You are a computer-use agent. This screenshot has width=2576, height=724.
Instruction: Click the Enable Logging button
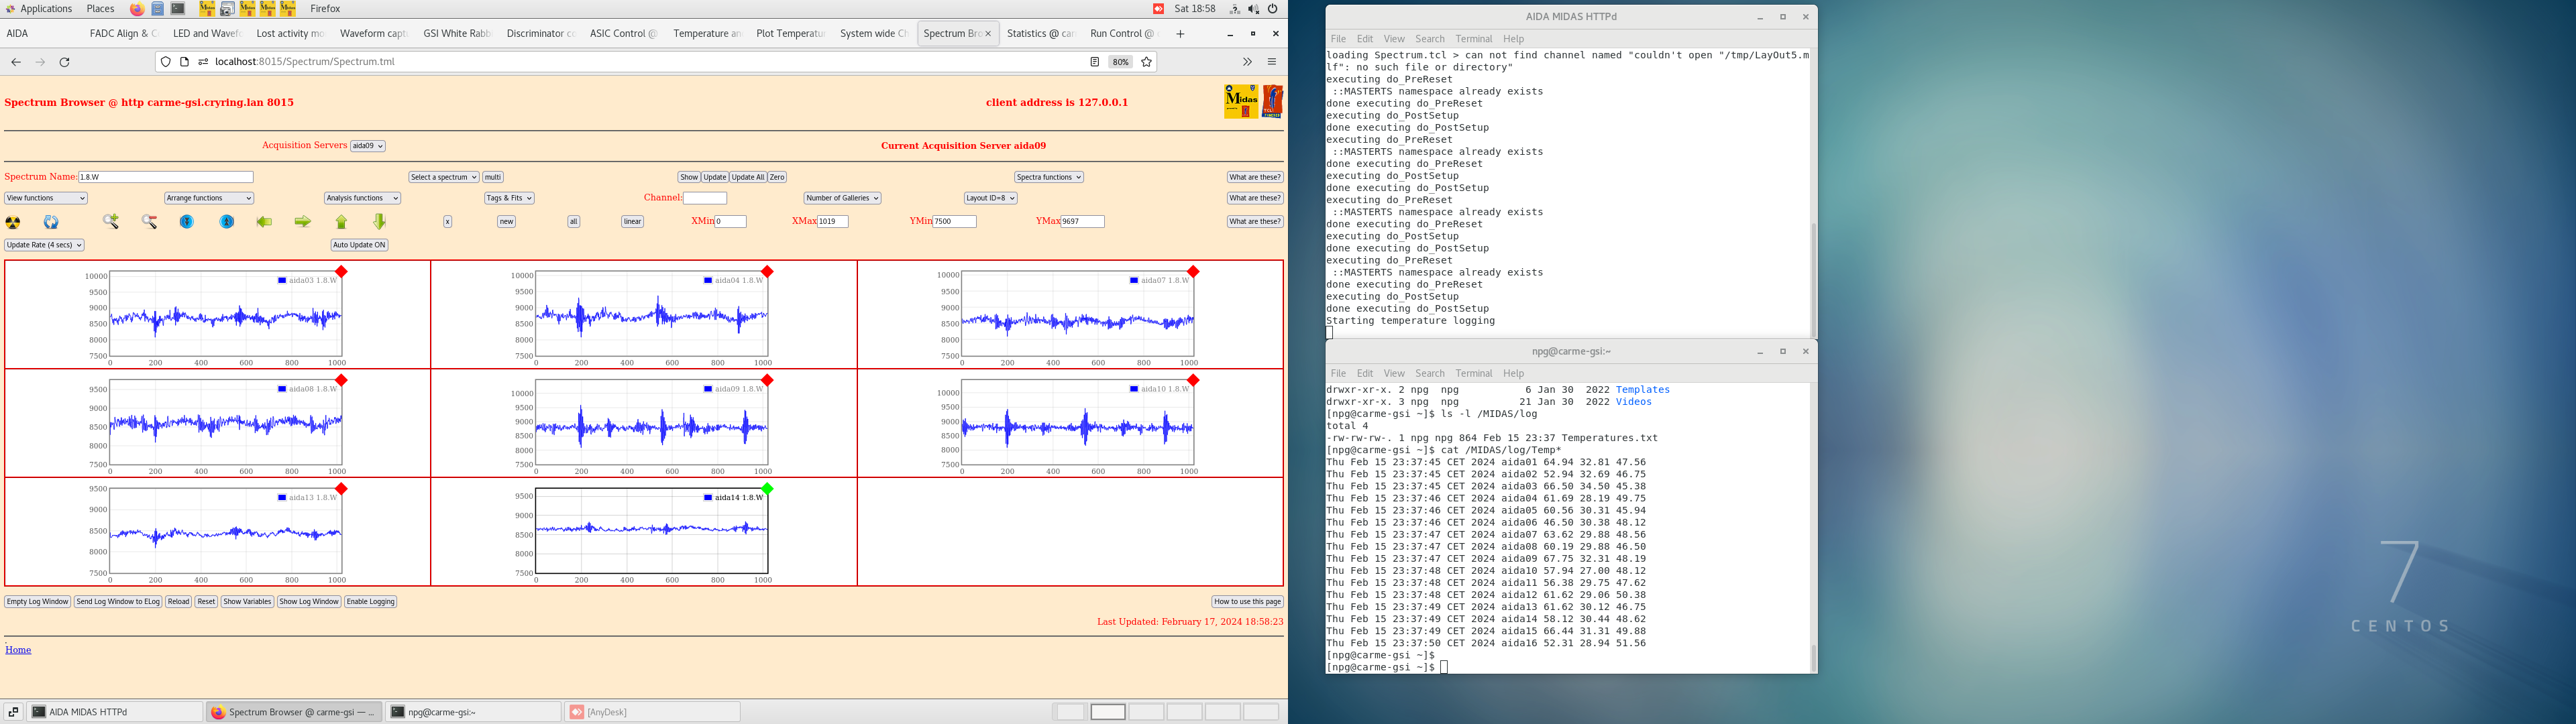[370, 602]
